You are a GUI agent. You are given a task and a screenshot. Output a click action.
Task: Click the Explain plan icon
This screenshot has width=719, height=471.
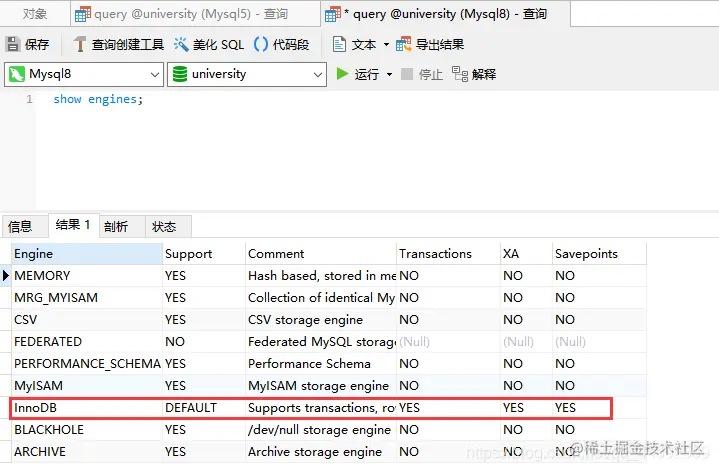(x=459, y=74)
